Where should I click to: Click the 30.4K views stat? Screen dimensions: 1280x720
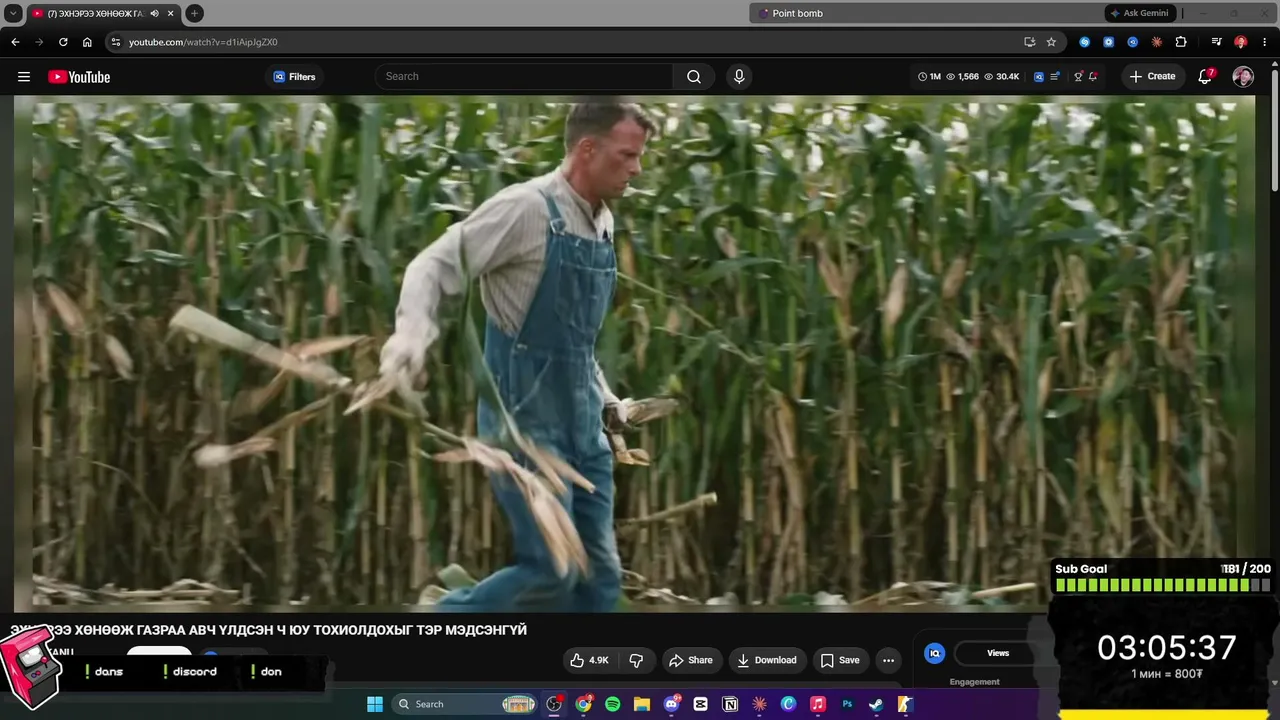(1002, 77)
